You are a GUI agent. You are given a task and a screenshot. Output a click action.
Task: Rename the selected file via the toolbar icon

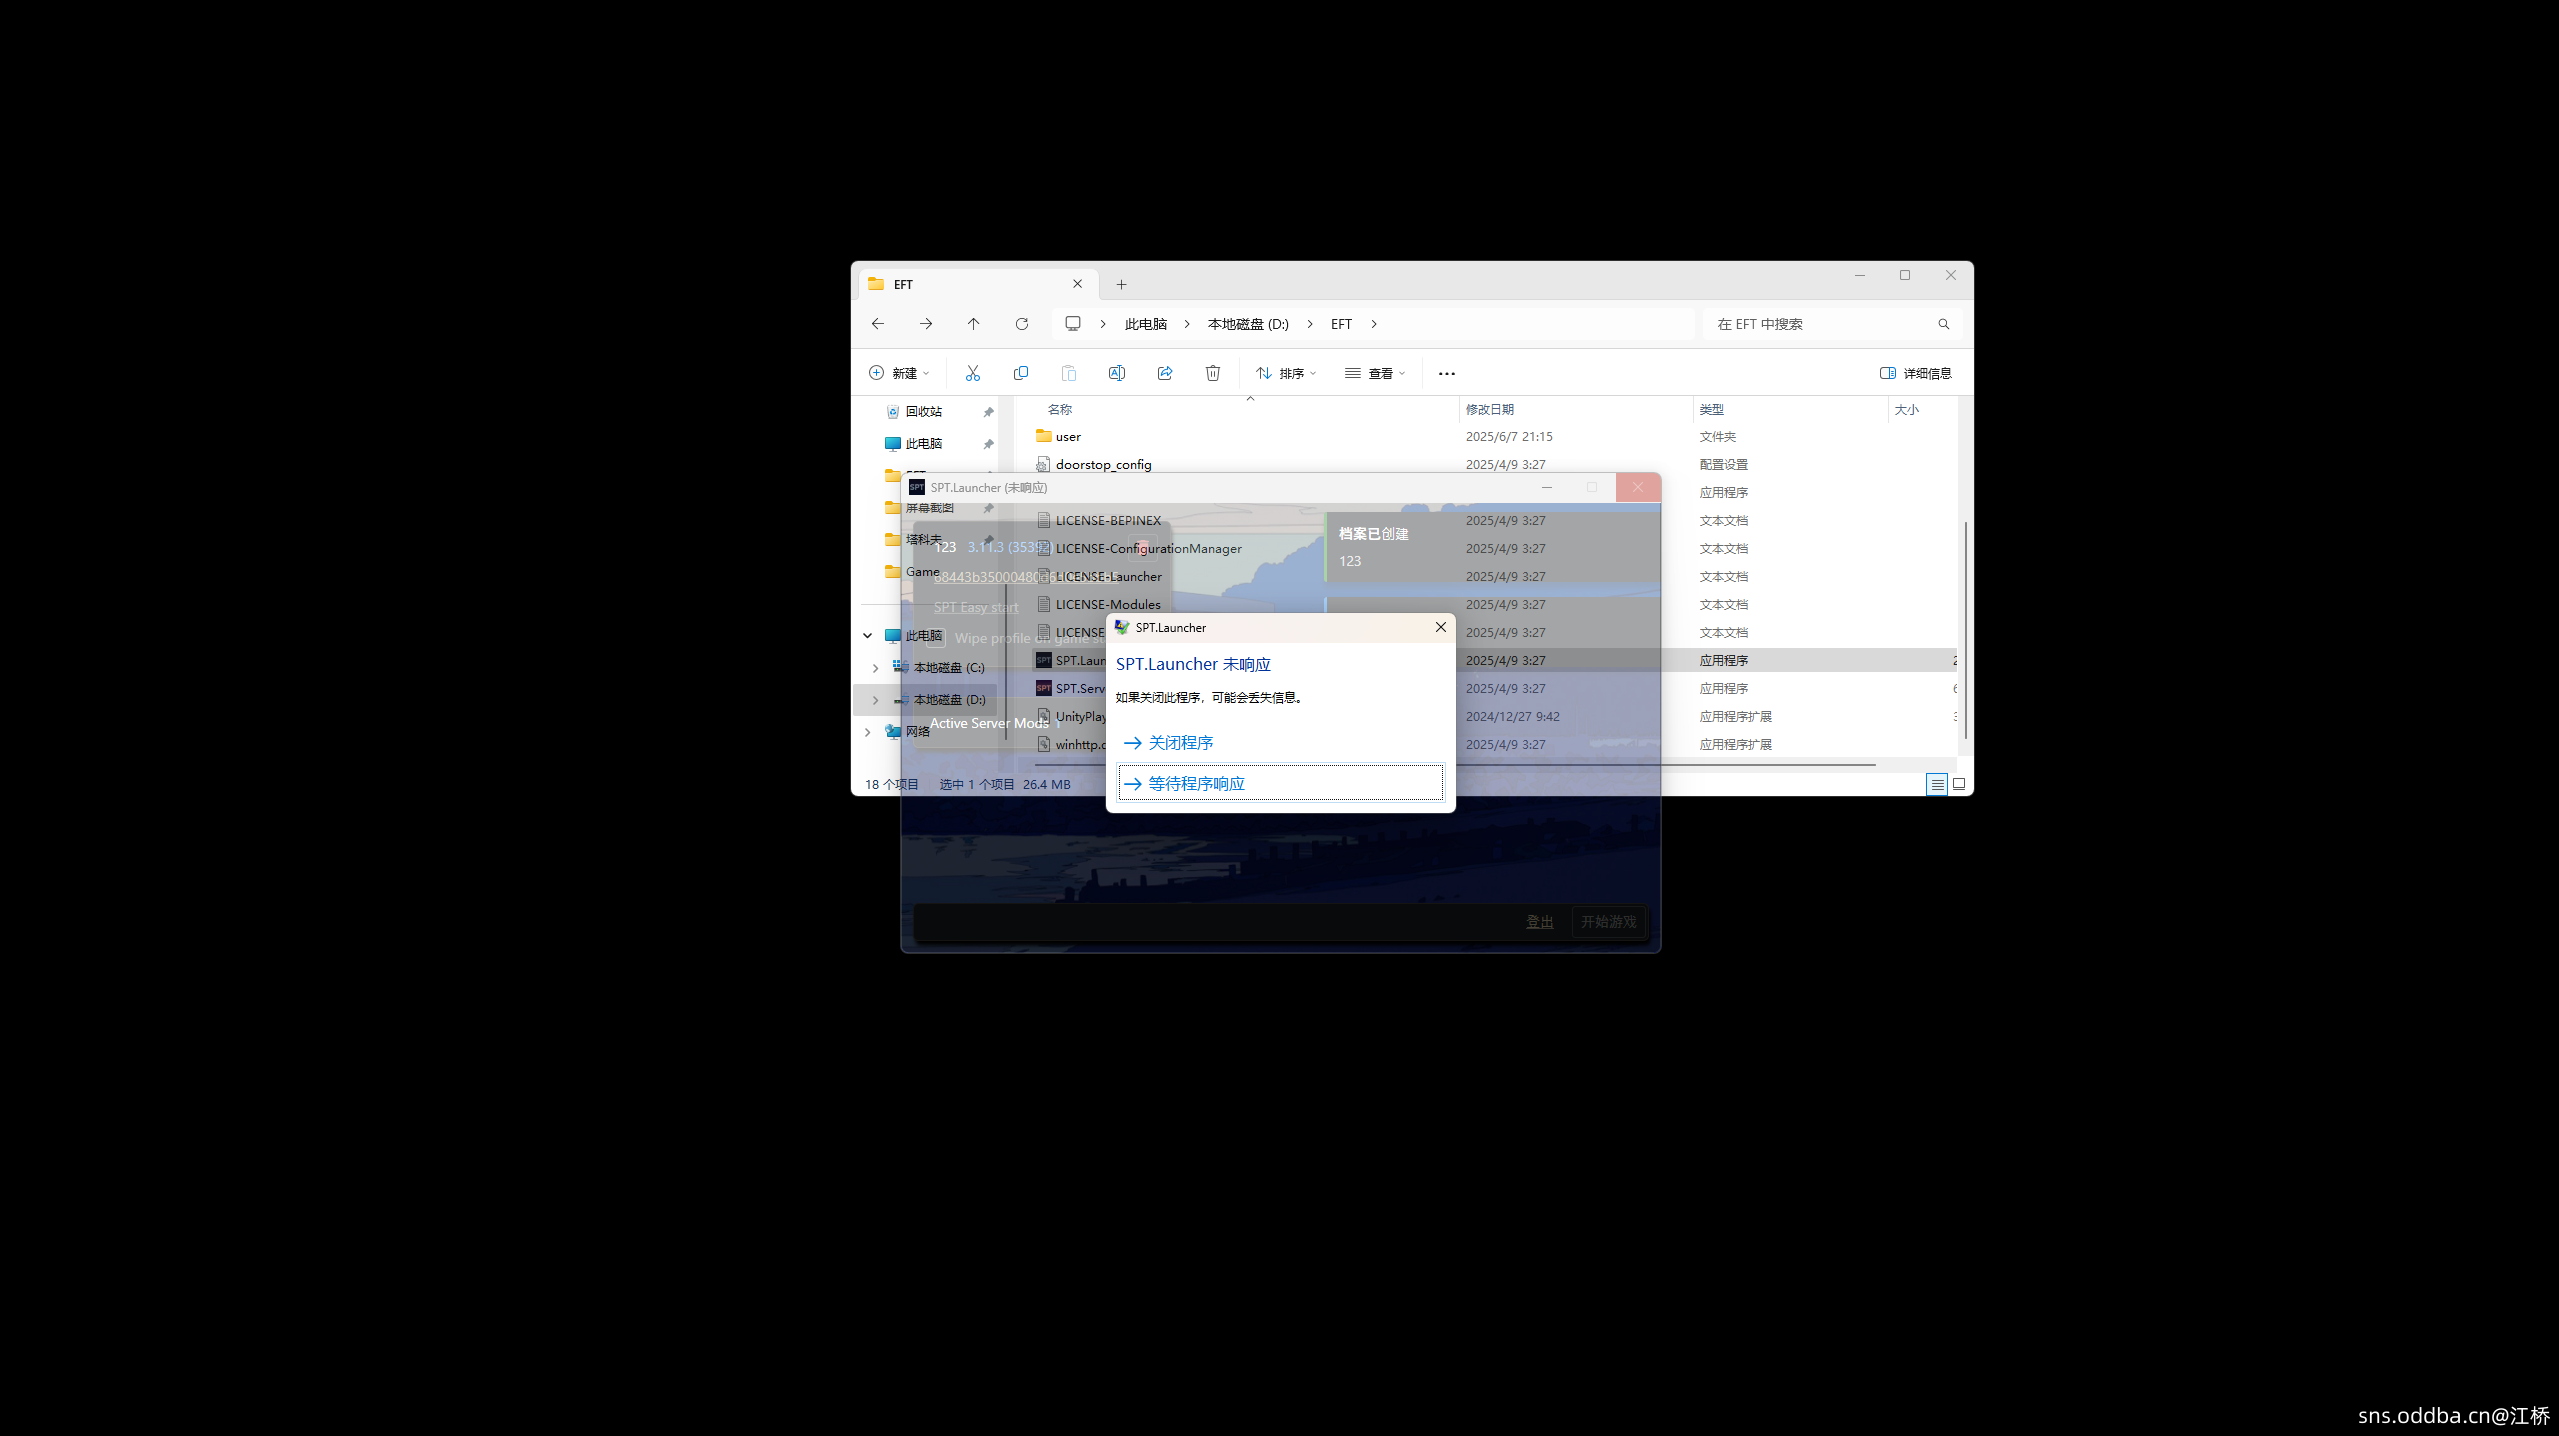coord(1116,373)
